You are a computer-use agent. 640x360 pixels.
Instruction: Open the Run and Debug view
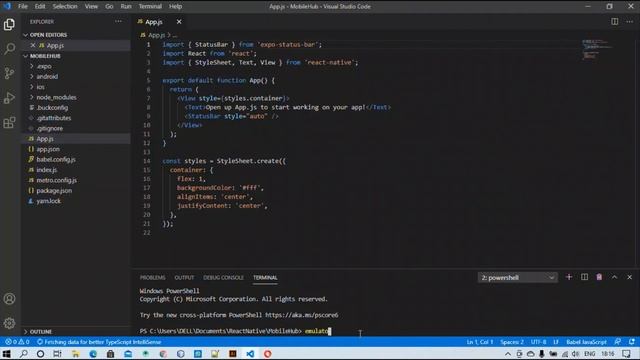click(9, 98)
